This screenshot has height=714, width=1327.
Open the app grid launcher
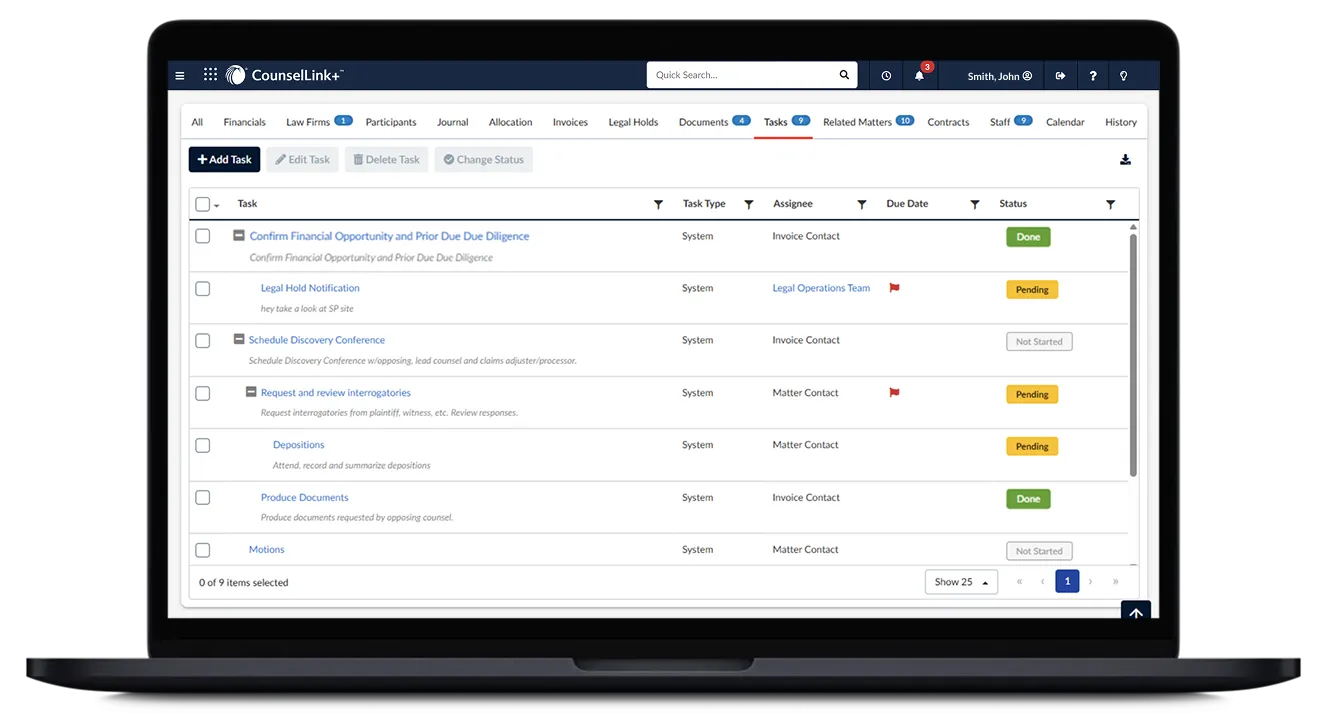coord(209,74)
